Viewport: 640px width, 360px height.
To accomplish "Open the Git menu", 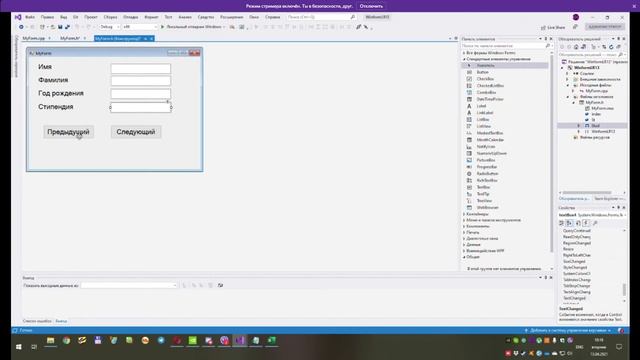I will coord(76,17).
